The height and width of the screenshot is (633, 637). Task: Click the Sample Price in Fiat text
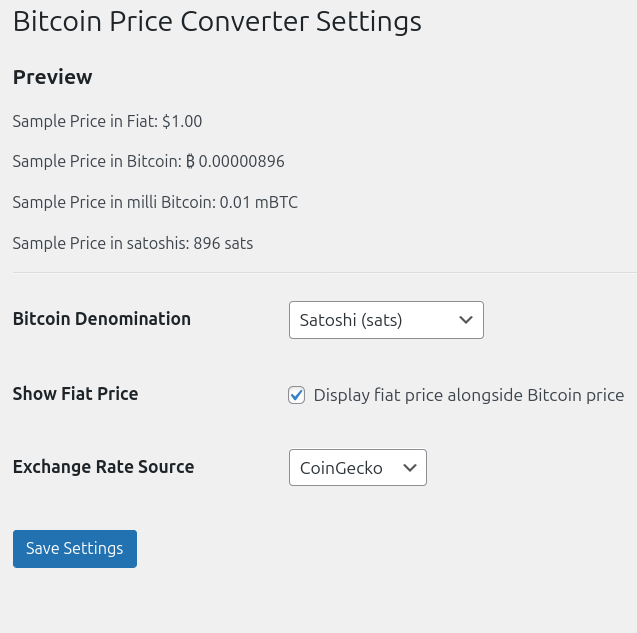pos(85,121)
